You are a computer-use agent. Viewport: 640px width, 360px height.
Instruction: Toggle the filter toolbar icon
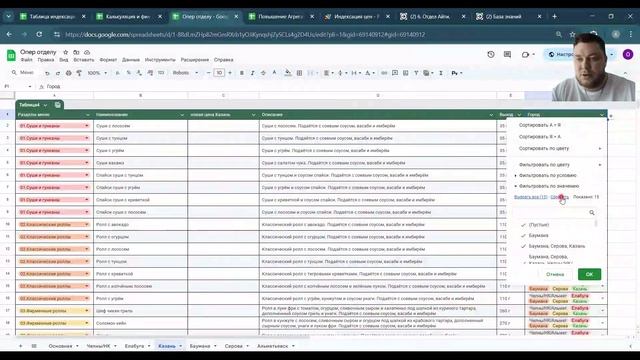[x=416, y=73]
